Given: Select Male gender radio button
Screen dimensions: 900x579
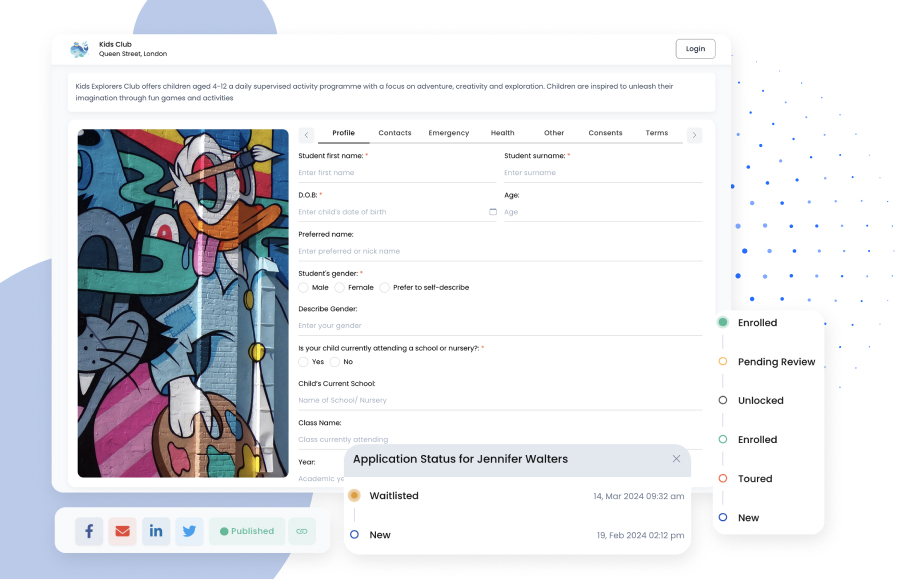Looking at the screenshot, I should coord(304,287).
